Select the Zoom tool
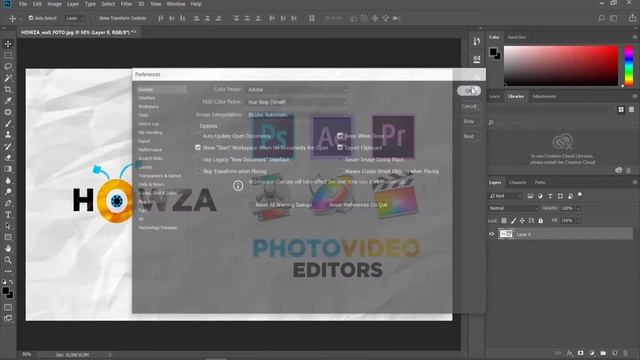 pos(8,260)
